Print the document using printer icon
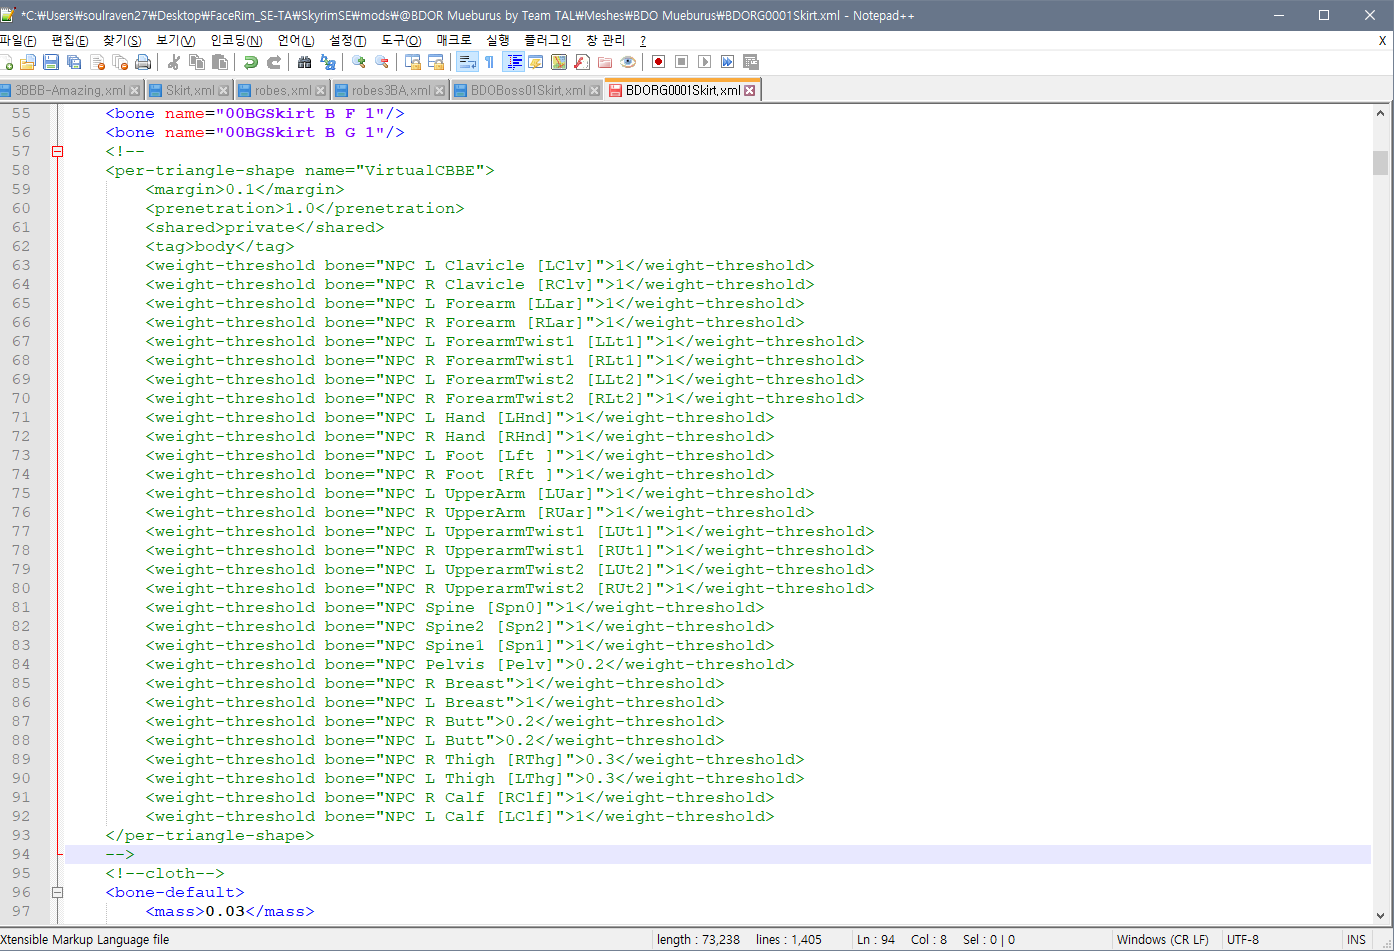1394x951 pixels. (x=143, y=62)
